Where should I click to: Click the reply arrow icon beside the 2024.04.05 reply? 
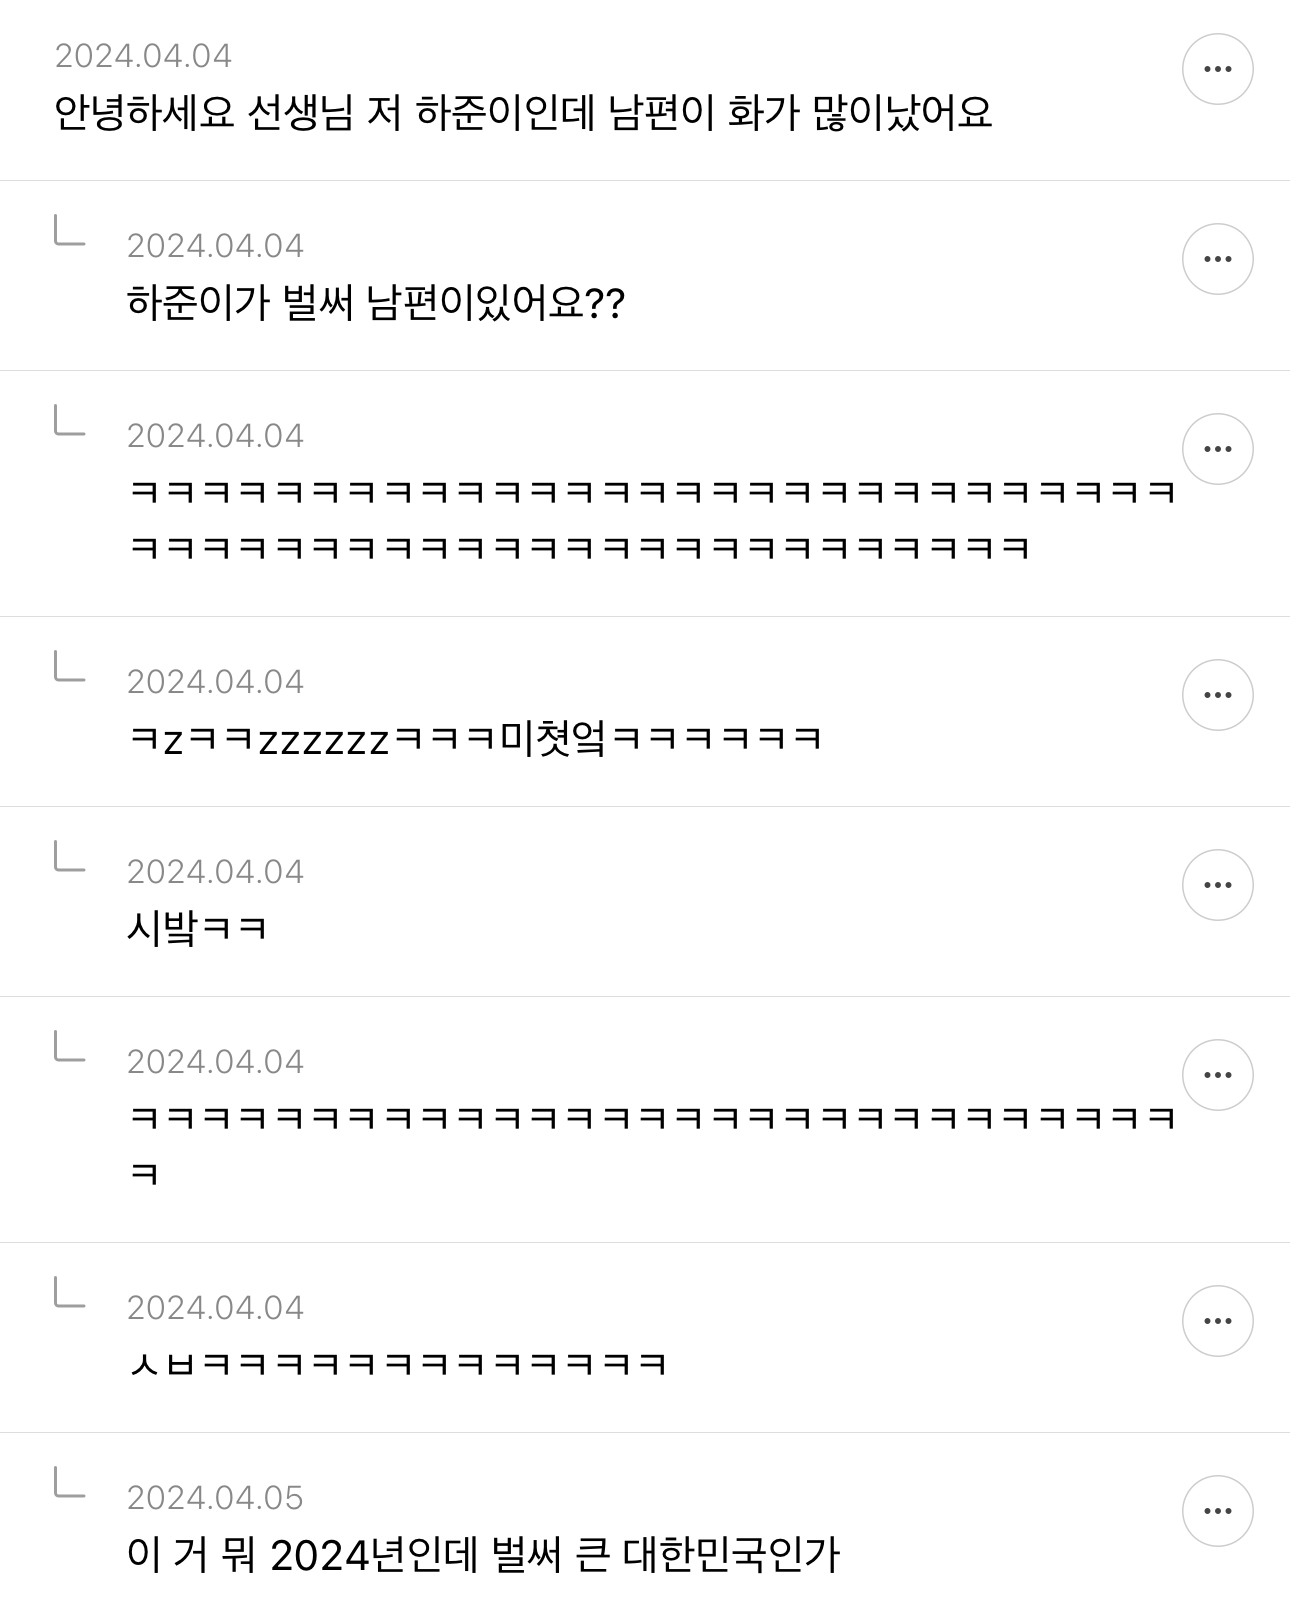(69, 1484)
